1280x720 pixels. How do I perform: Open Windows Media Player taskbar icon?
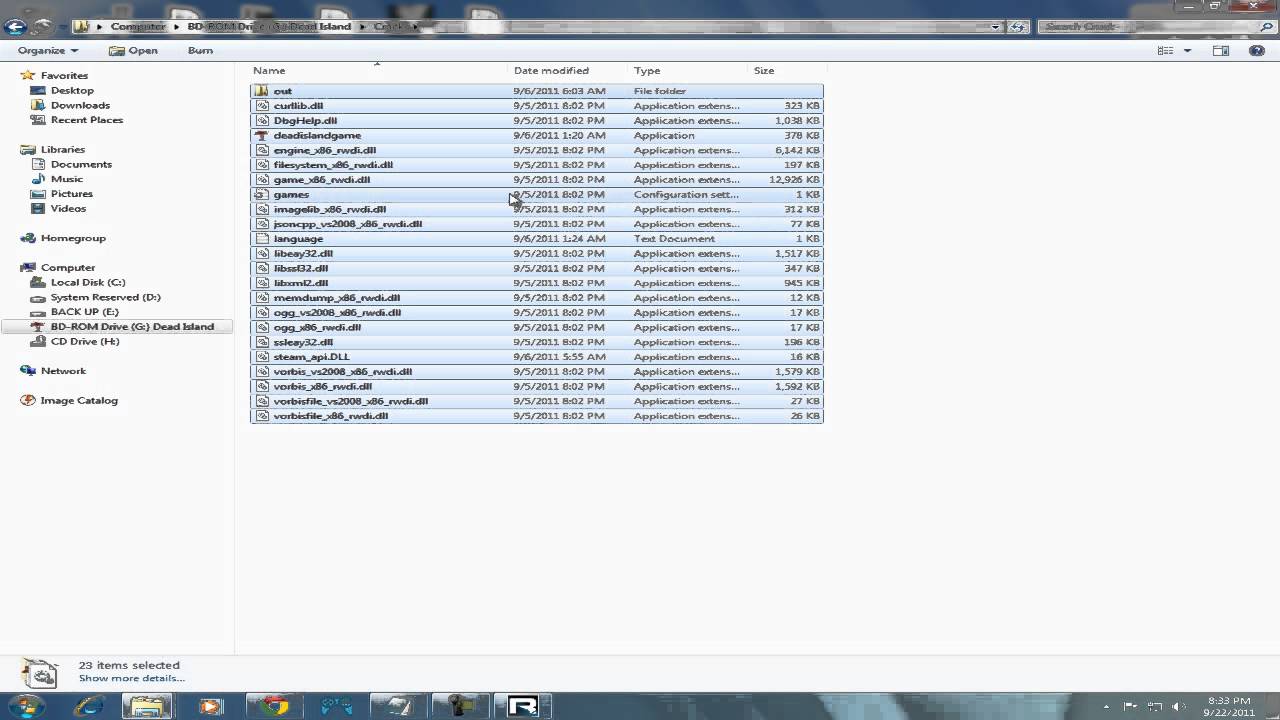(209, 706)
